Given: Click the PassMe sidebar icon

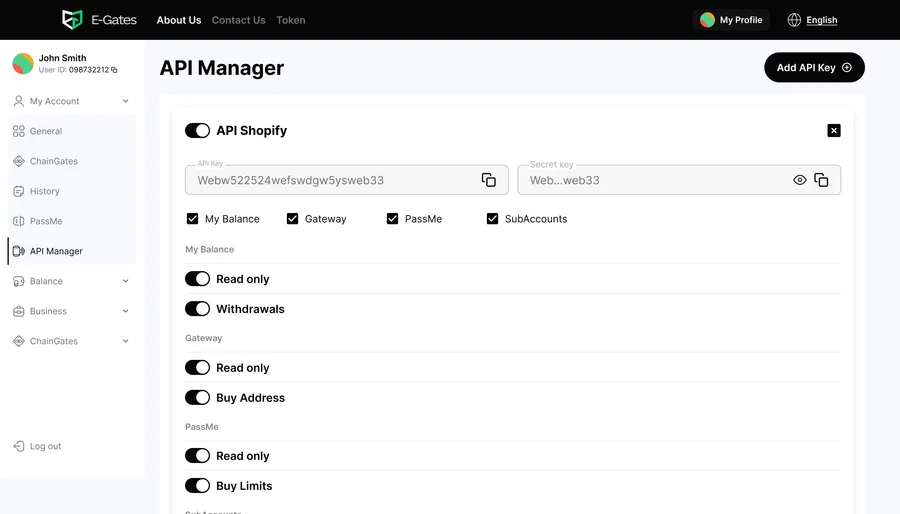Looking at the screenshot, I should pos(18,221).
